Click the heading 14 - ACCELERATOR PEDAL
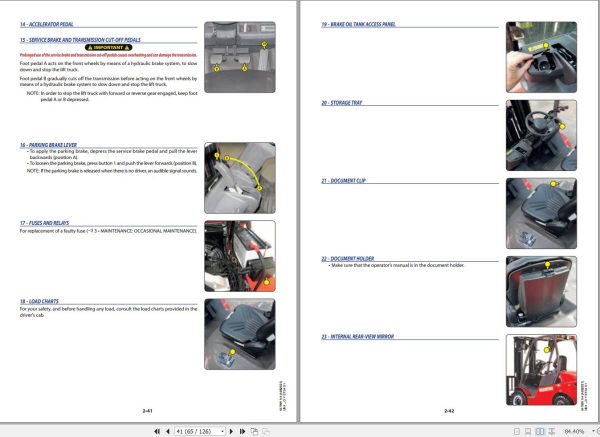 47,24
